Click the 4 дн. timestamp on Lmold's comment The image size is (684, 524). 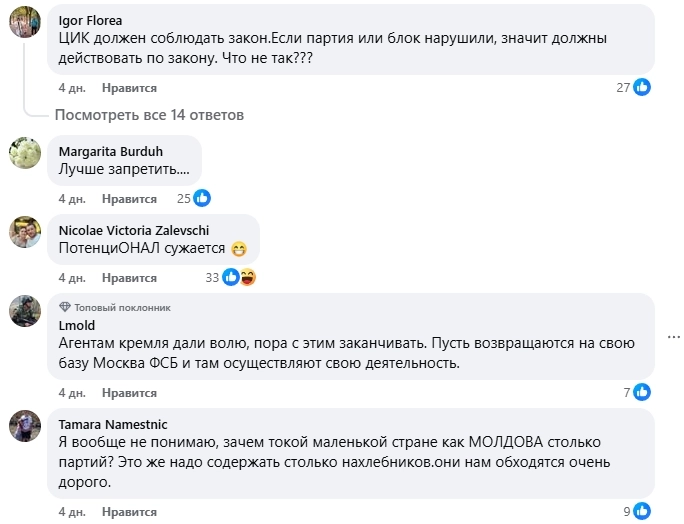coord(72,393)
